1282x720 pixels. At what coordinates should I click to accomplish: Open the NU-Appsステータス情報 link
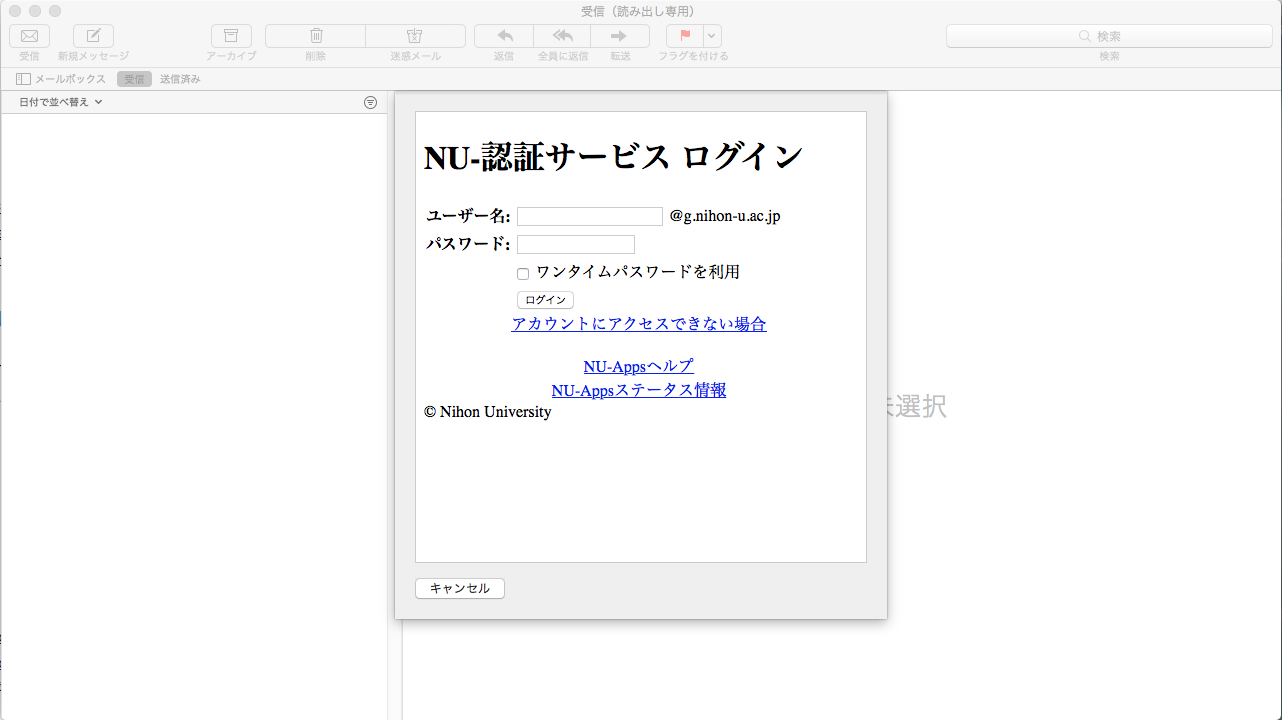coord(639,390)
